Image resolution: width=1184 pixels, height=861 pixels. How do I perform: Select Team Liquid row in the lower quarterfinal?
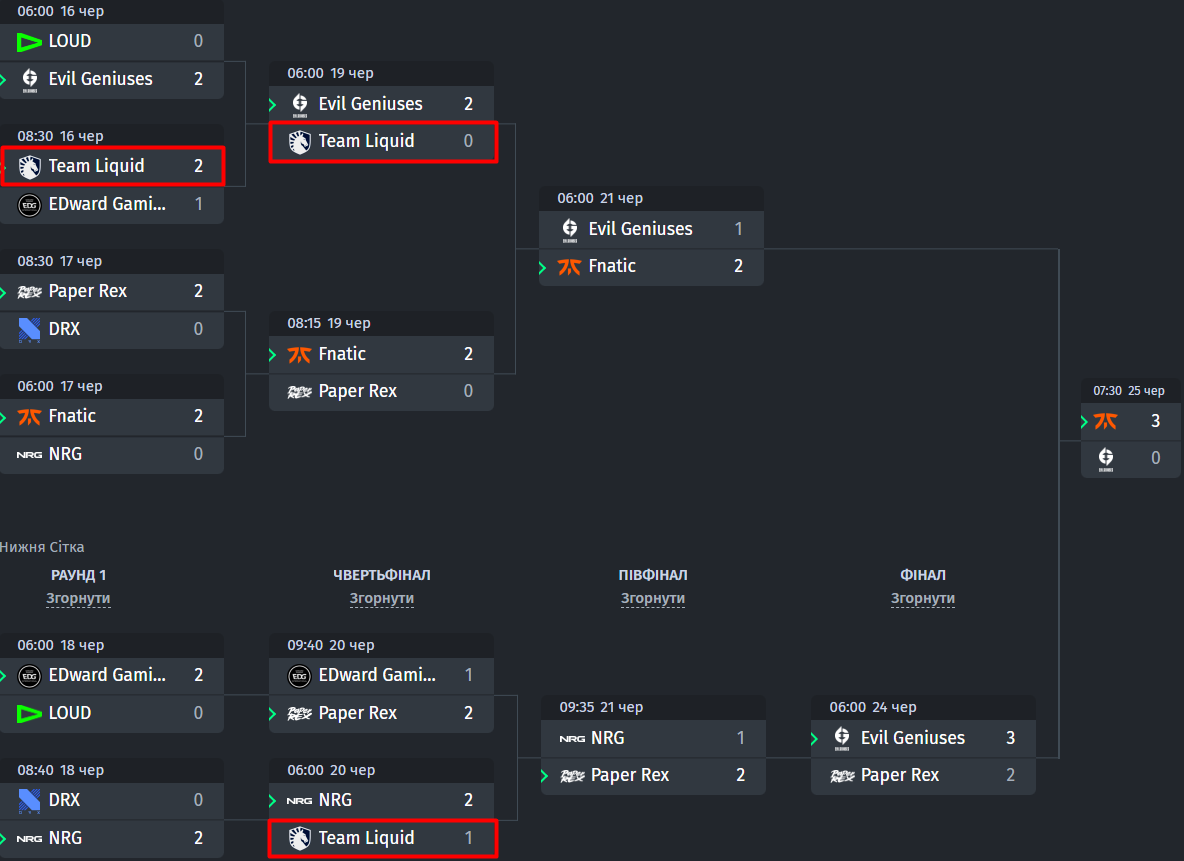[383, 838]
